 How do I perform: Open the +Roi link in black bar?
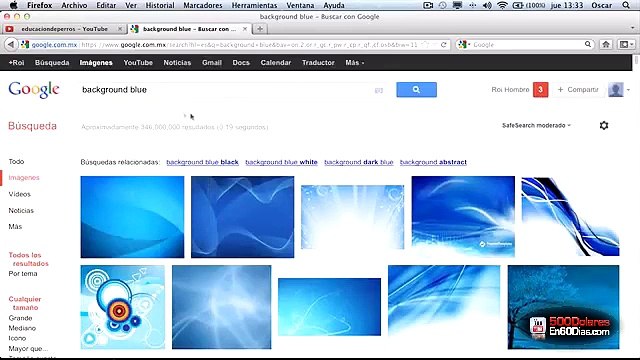pos(16,62)
